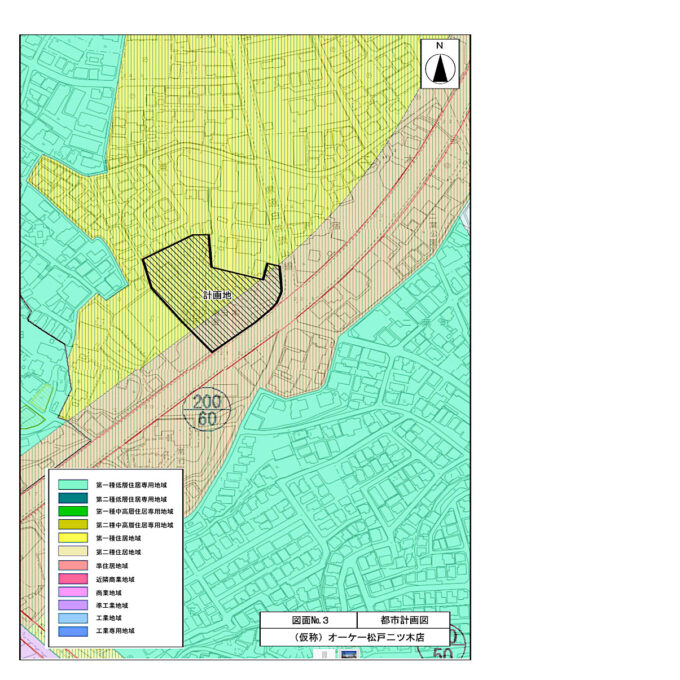The width and height of the screenshot is (680, 680).
Task: Click the partially visible 50 circle marker
Action: point(442,644)
